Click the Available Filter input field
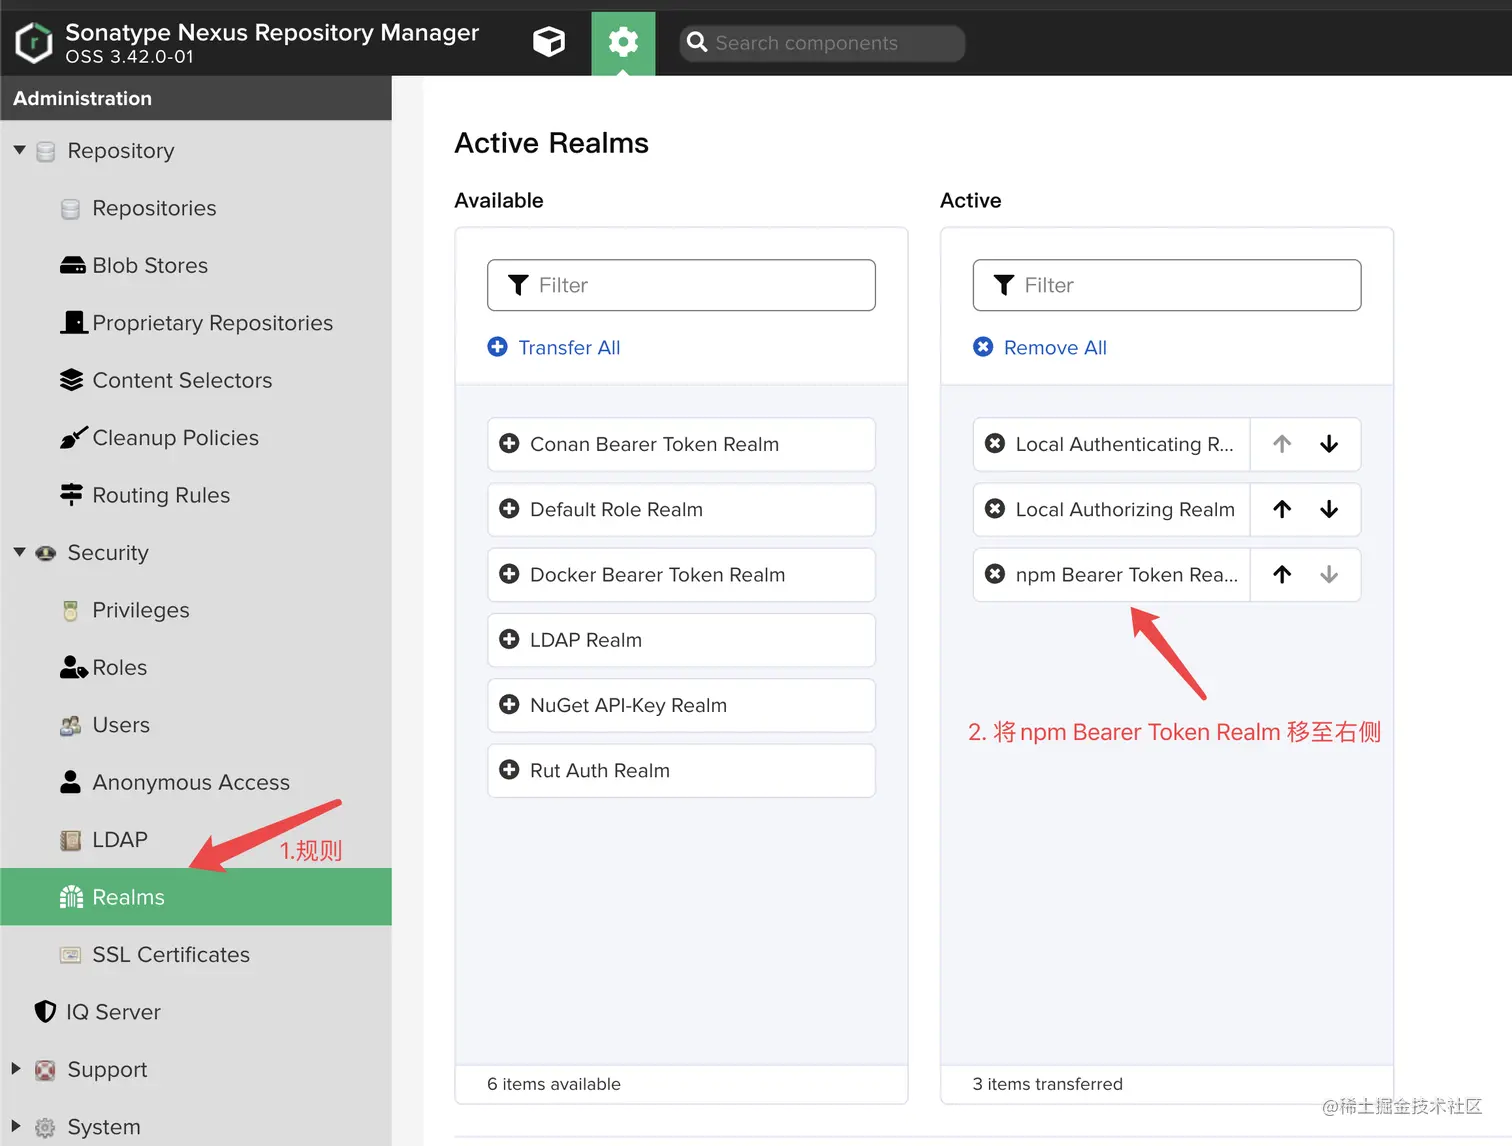This screenshot has width=1512, height=1146. tap(681, 285)
